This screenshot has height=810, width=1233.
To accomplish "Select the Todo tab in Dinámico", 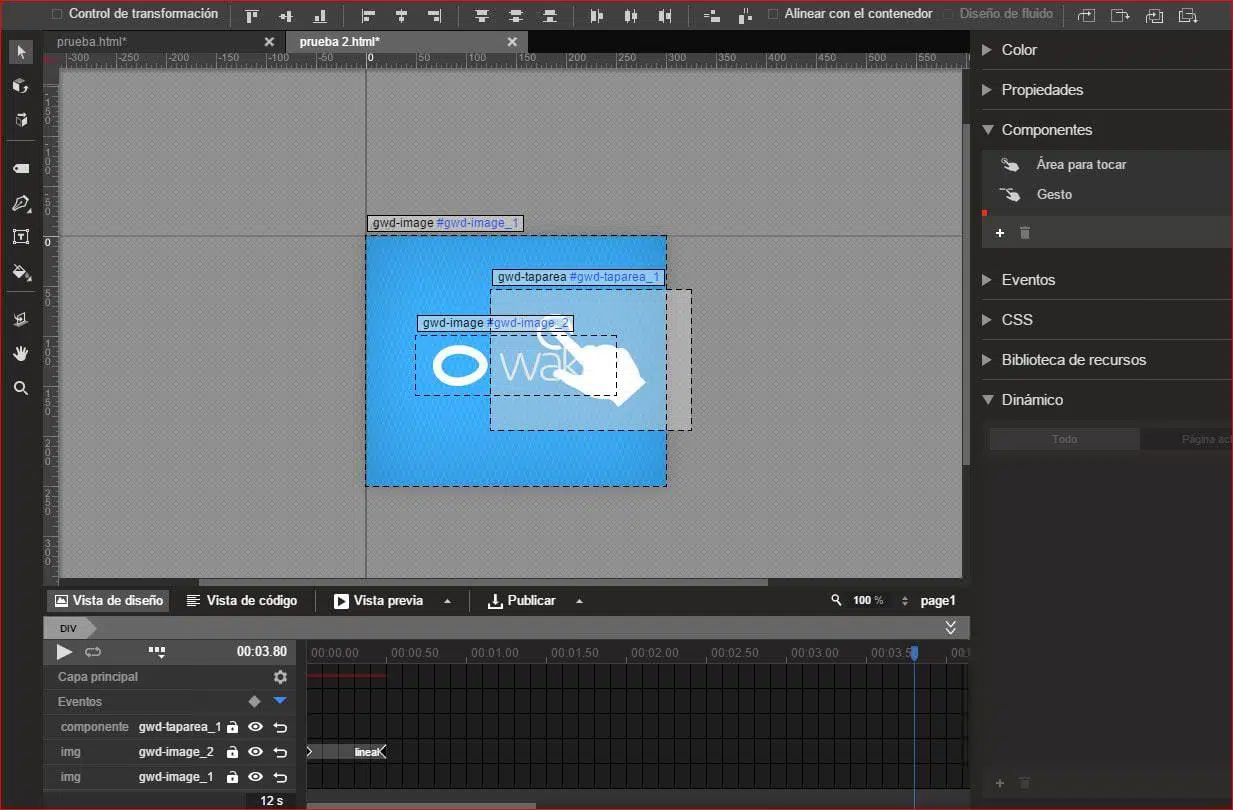I will pos(1064,439).
